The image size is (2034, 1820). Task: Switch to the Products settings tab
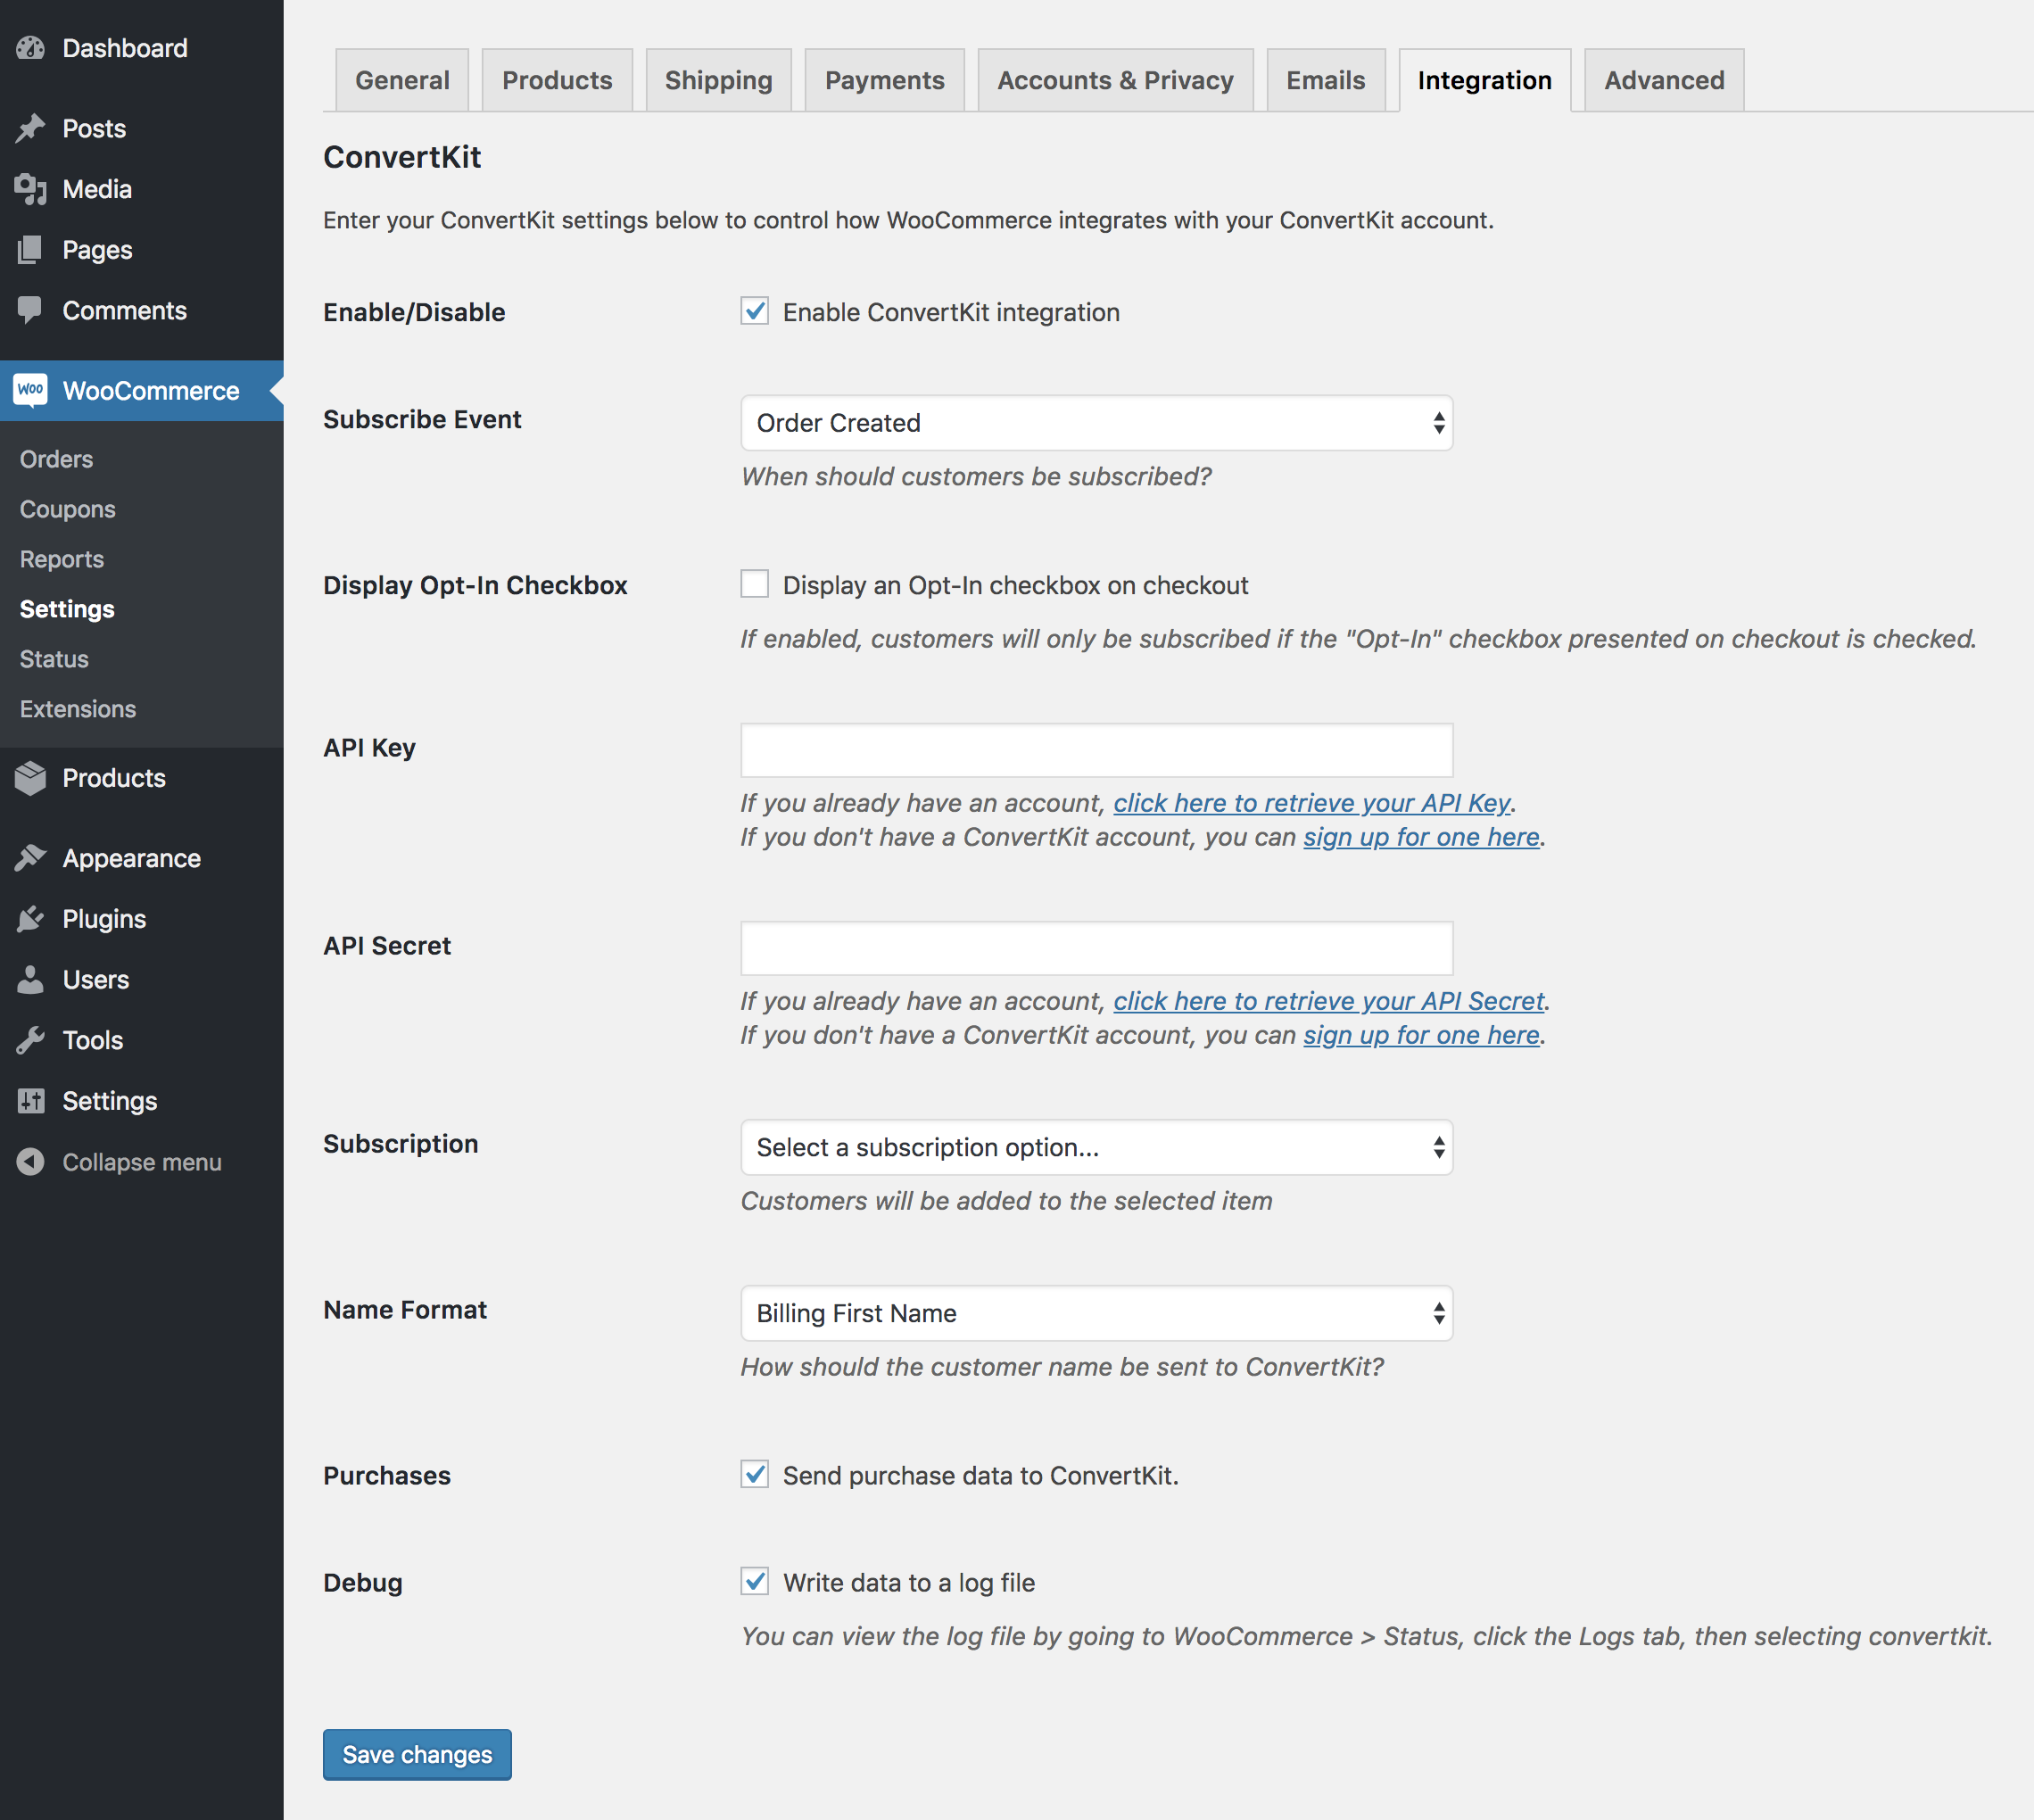557,80
